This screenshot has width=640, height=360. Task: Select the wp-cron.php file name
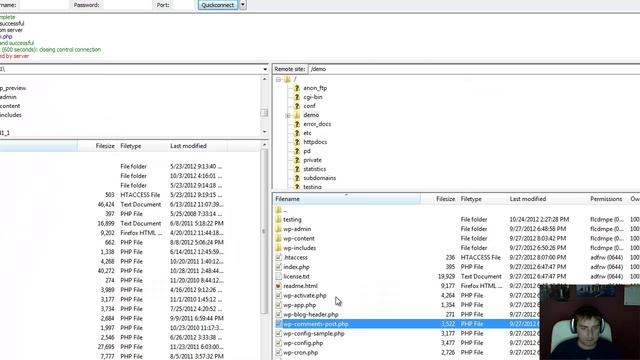tap(300, 353)
